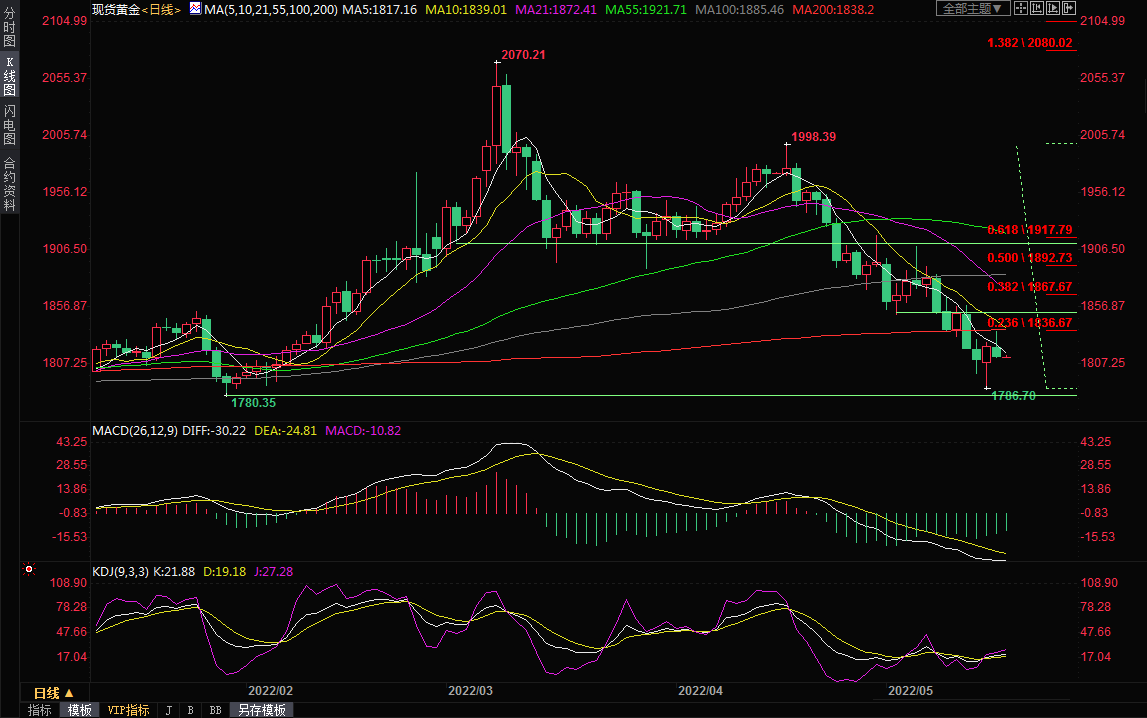Click the red sun icon beside KDJ panel
Screen dimensions: 1147x718
pos(29,571)
